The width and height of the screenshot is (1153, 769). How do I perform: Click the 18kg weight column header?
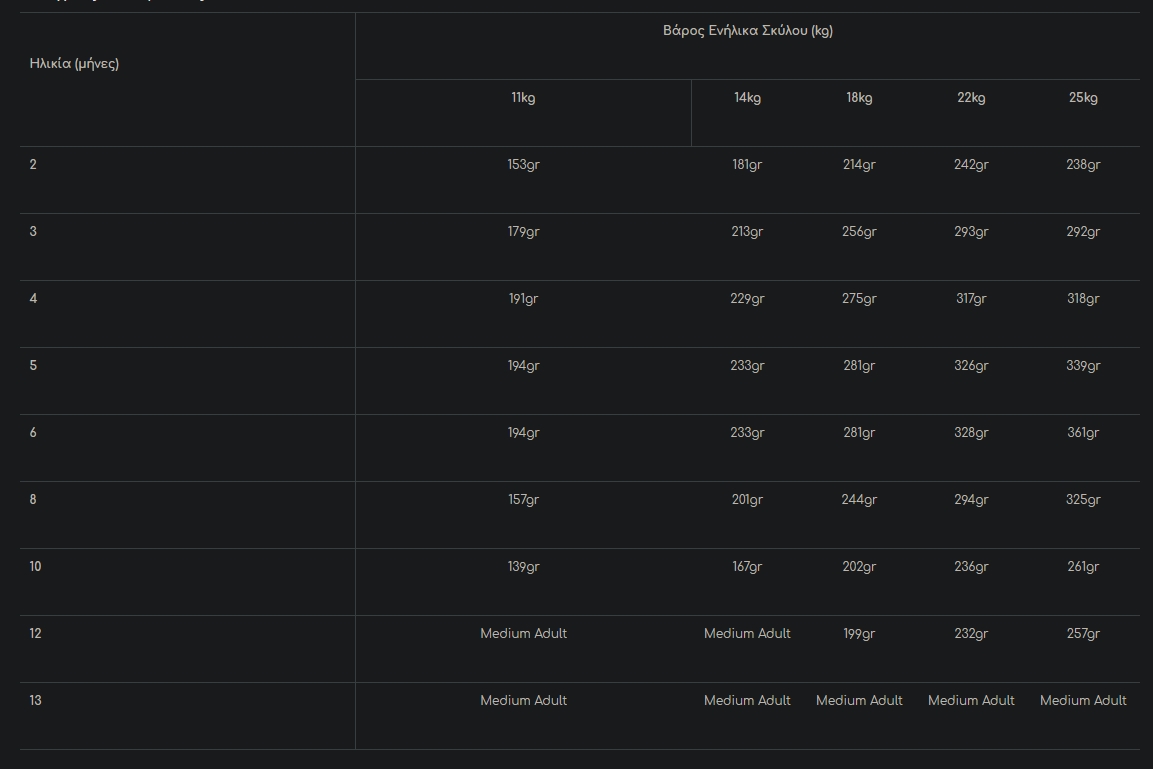click(x=859, y=98)
